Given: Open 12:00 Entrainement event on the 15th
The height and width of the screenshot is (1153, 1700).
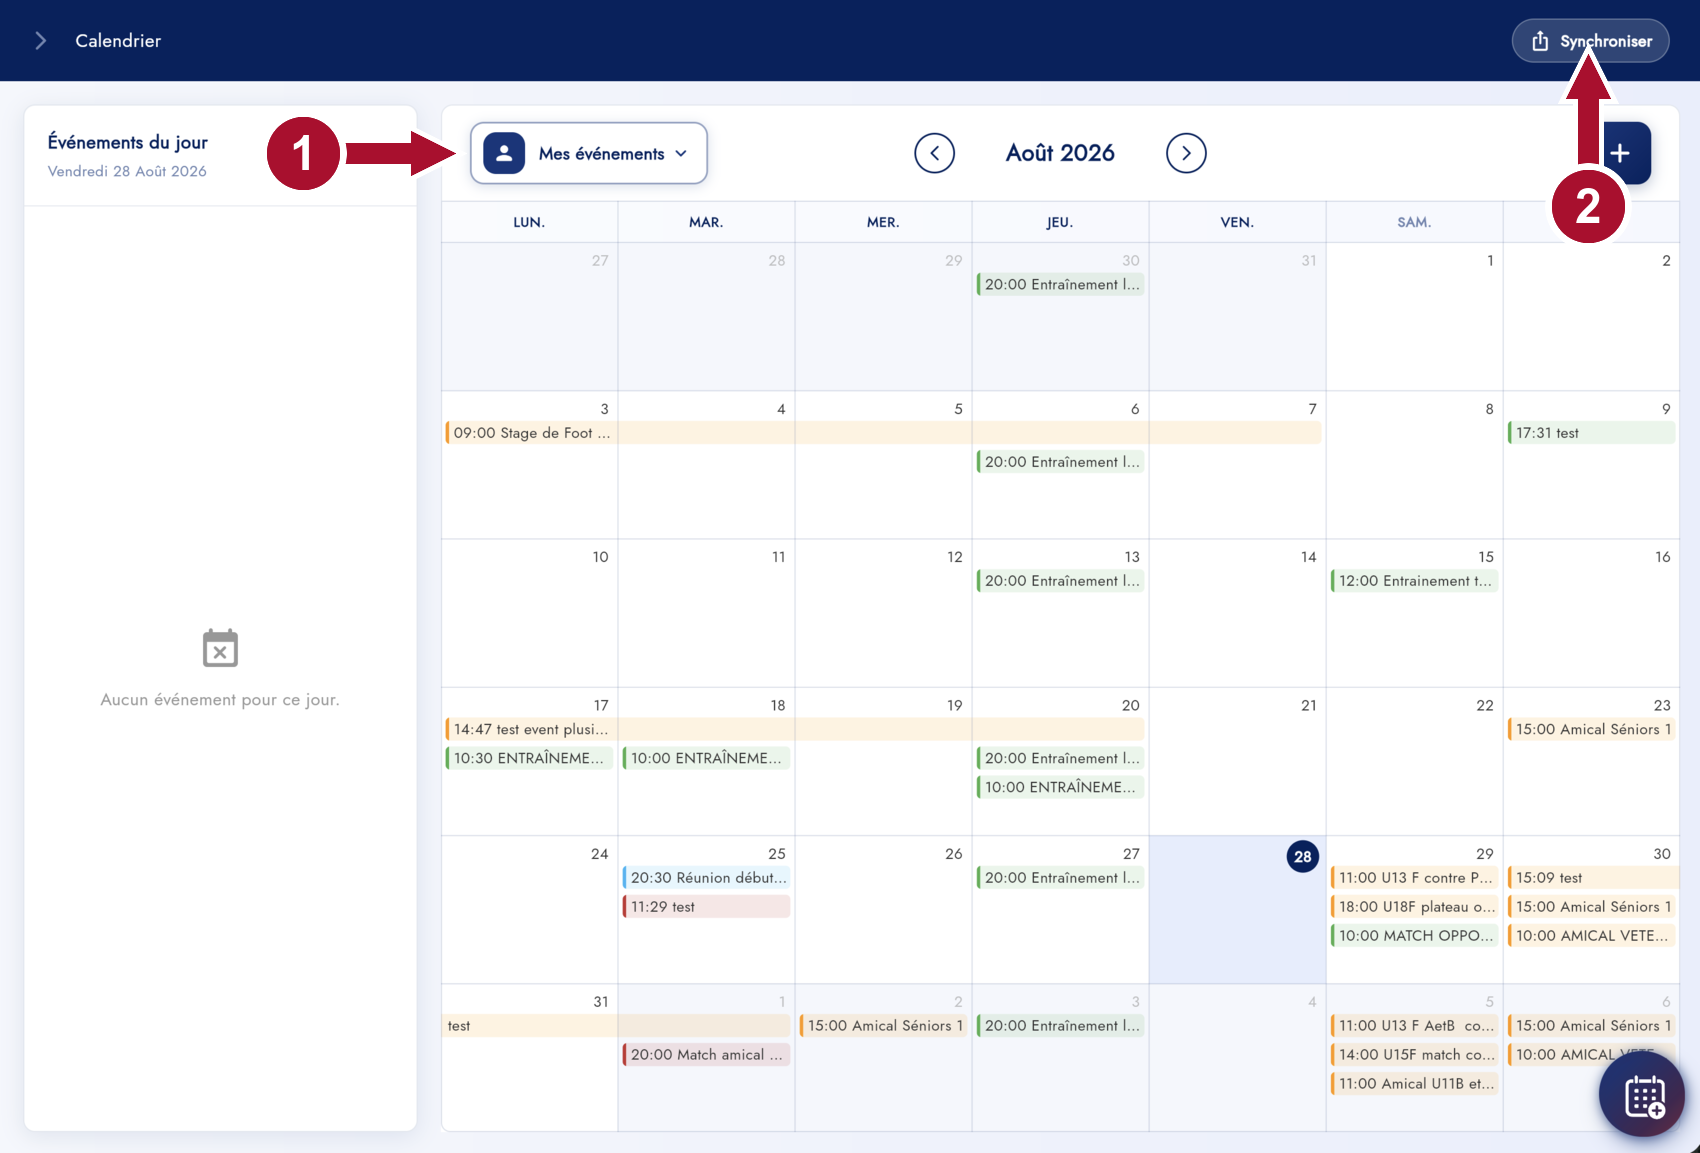Looking at the screenshot, I should click(1414, 581).
